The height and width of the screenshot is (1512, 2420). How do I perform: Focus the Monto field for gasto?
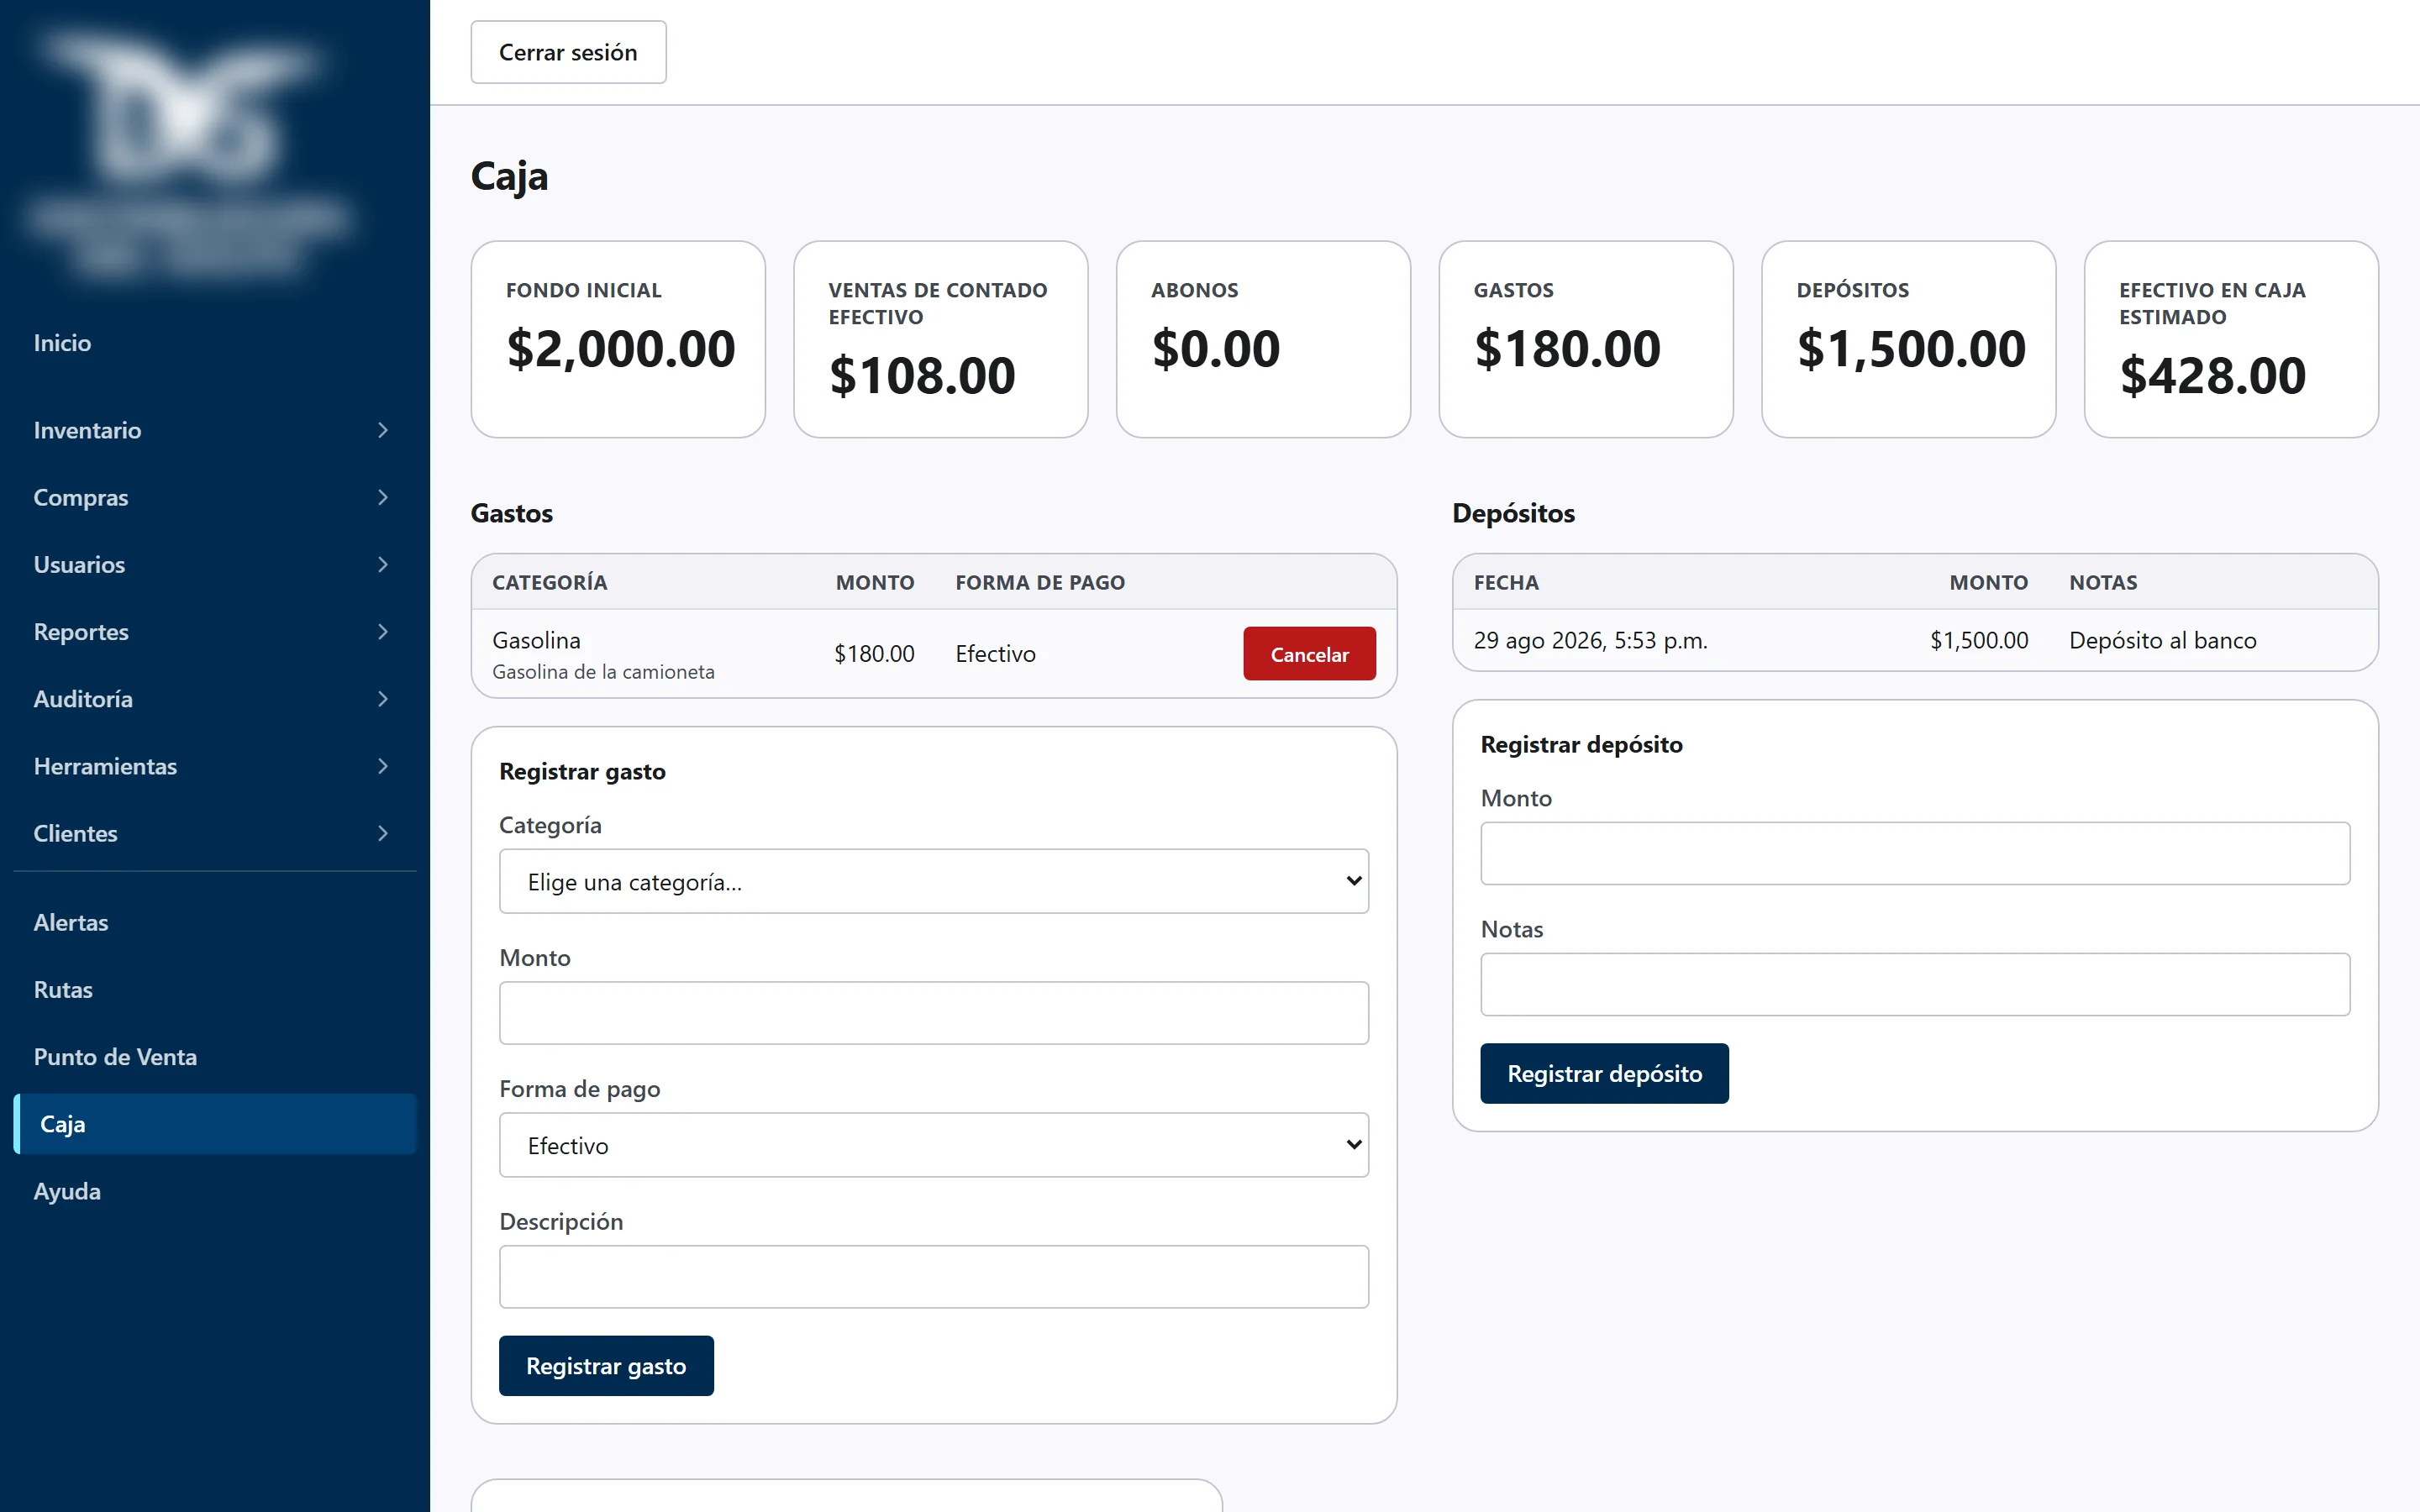[x=933, y=1013]
